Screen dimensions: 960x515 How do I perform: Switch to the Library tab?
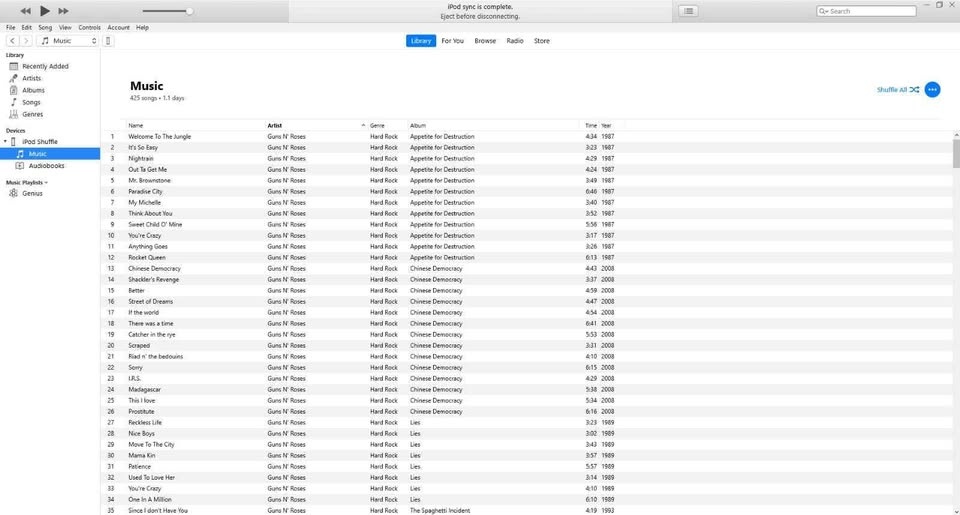click(421, 40)
